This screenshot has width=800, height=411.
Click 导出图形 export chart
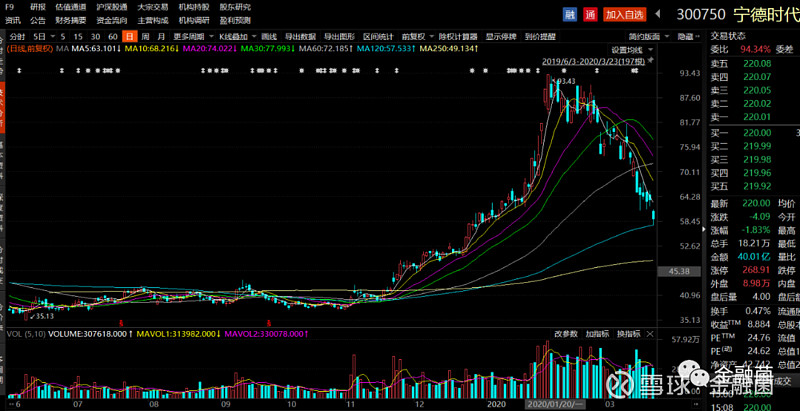coord(339,37)
